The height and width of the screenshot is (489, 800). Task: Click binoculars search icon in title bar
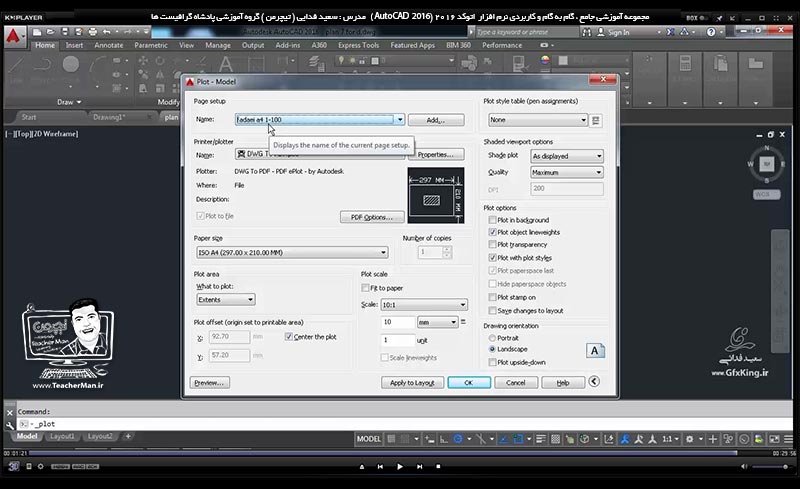click(587, 32)
